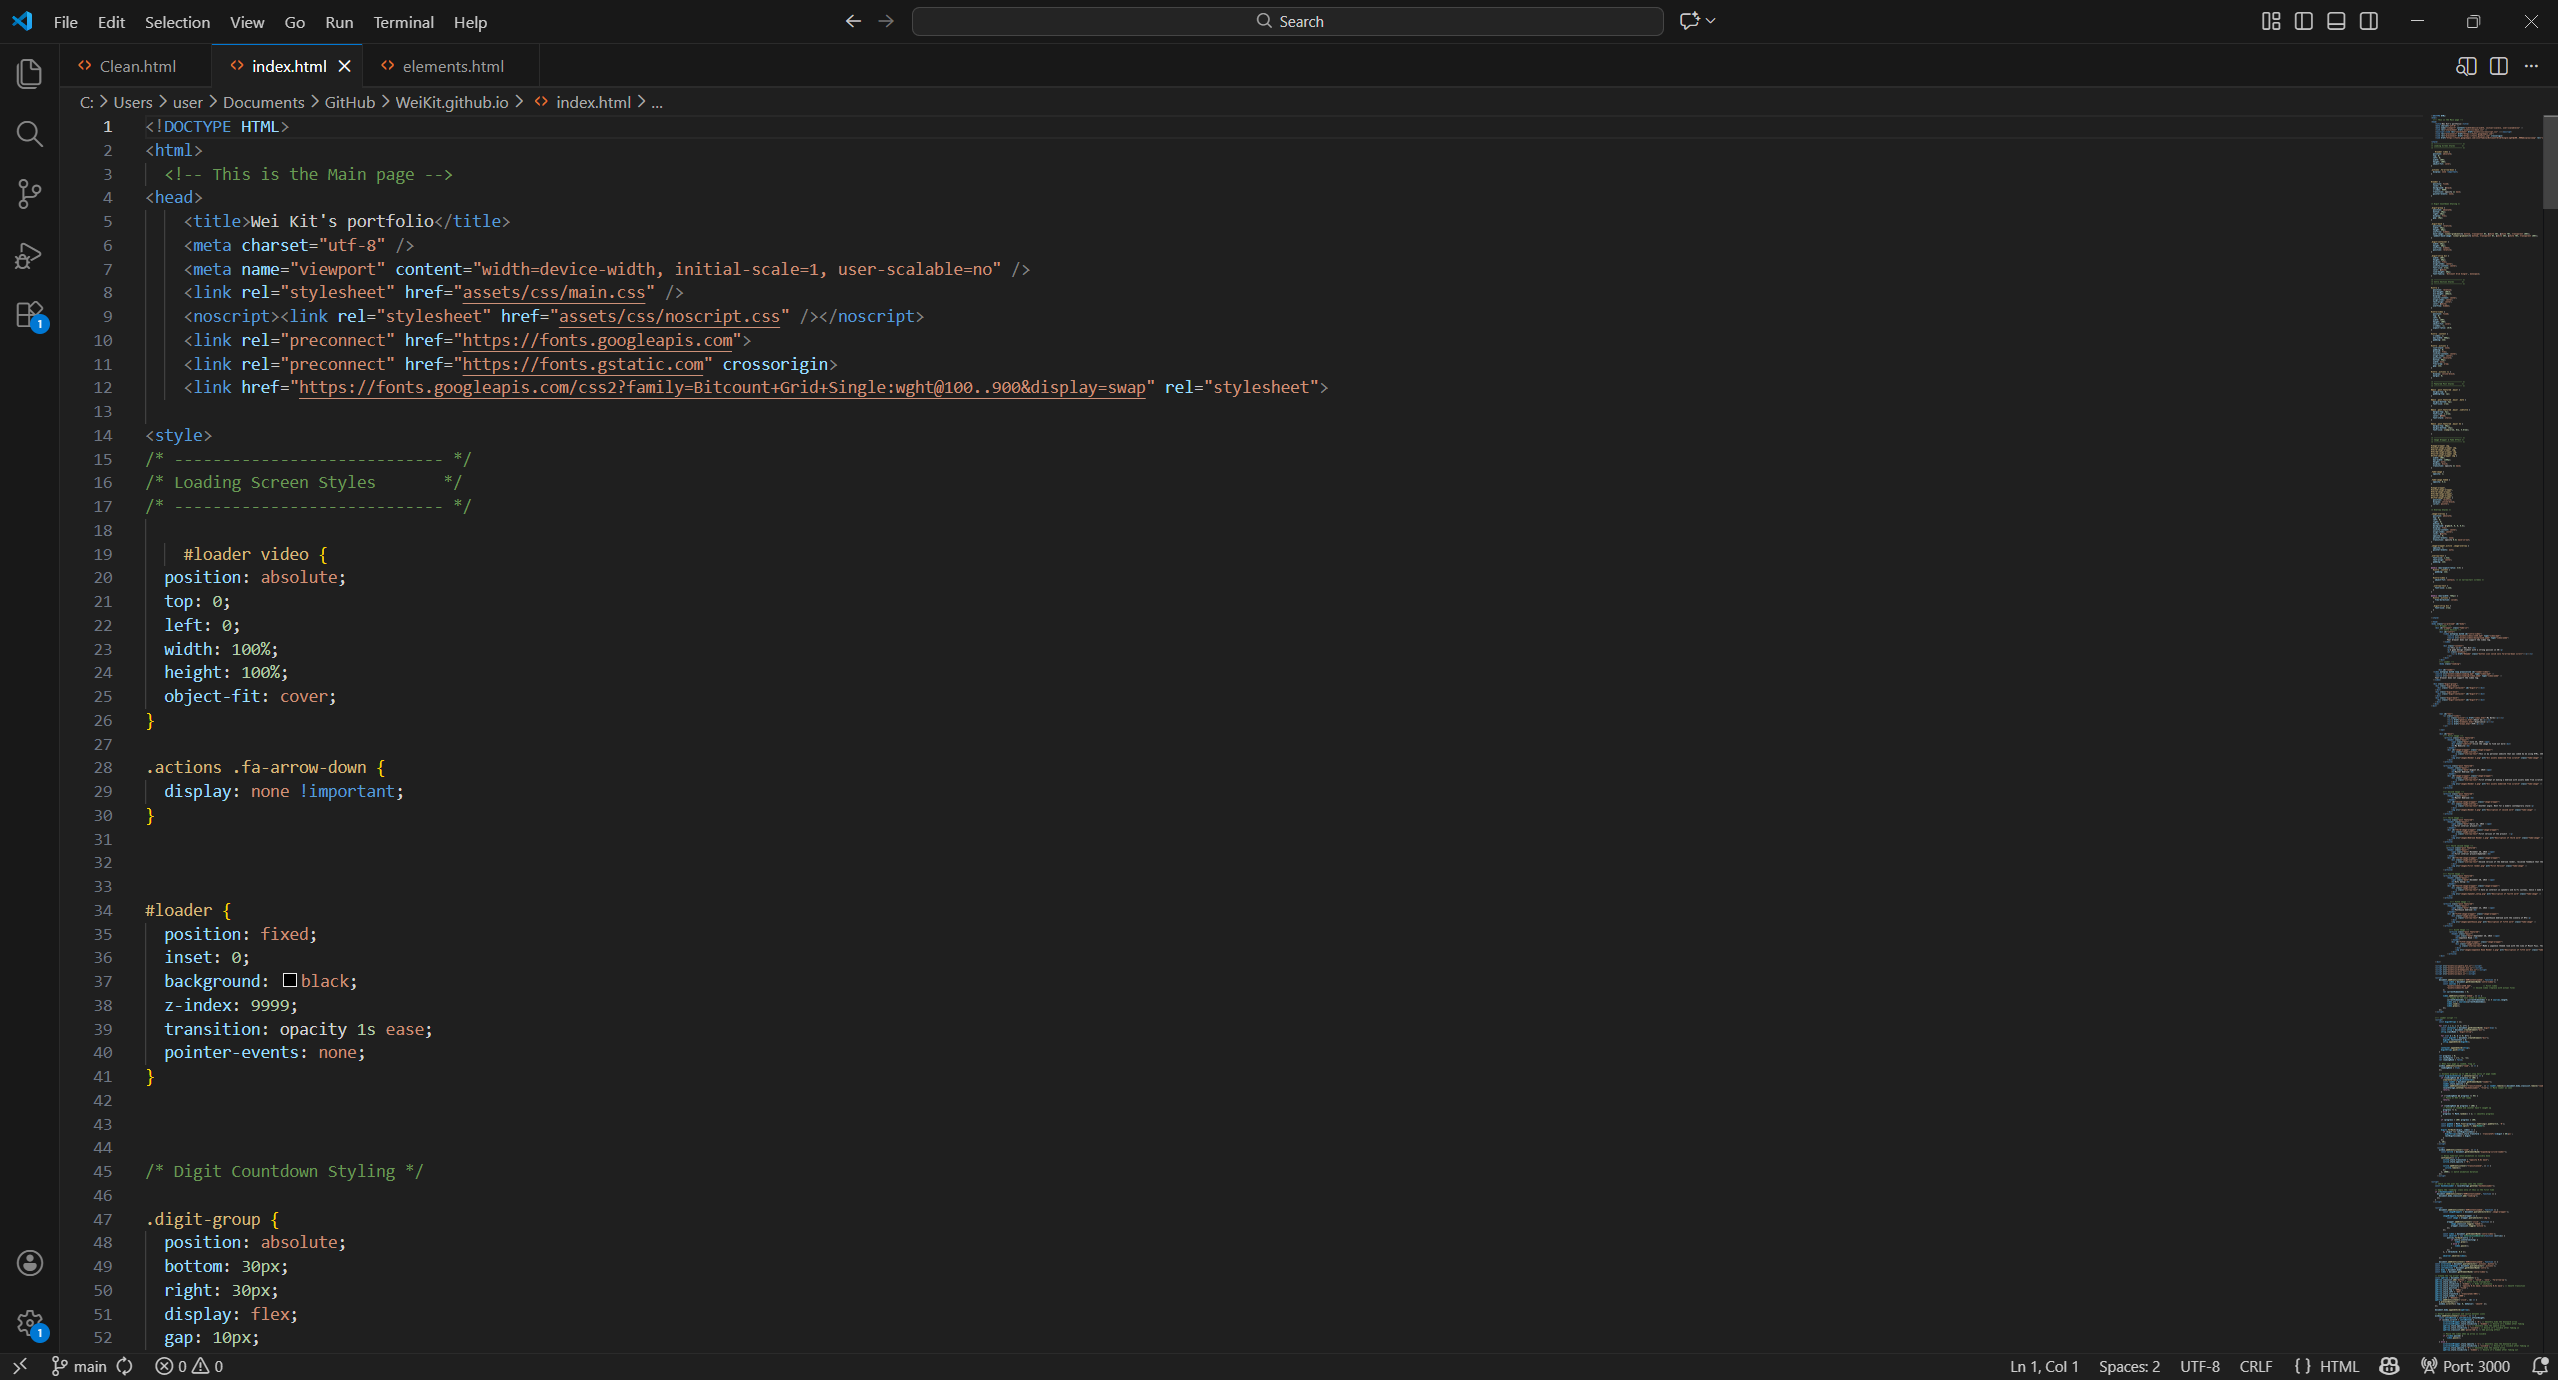The image size is (2558, 1380).
Task: Place the cursor on the #loader selector line
Action: click(x=188, y=910)
